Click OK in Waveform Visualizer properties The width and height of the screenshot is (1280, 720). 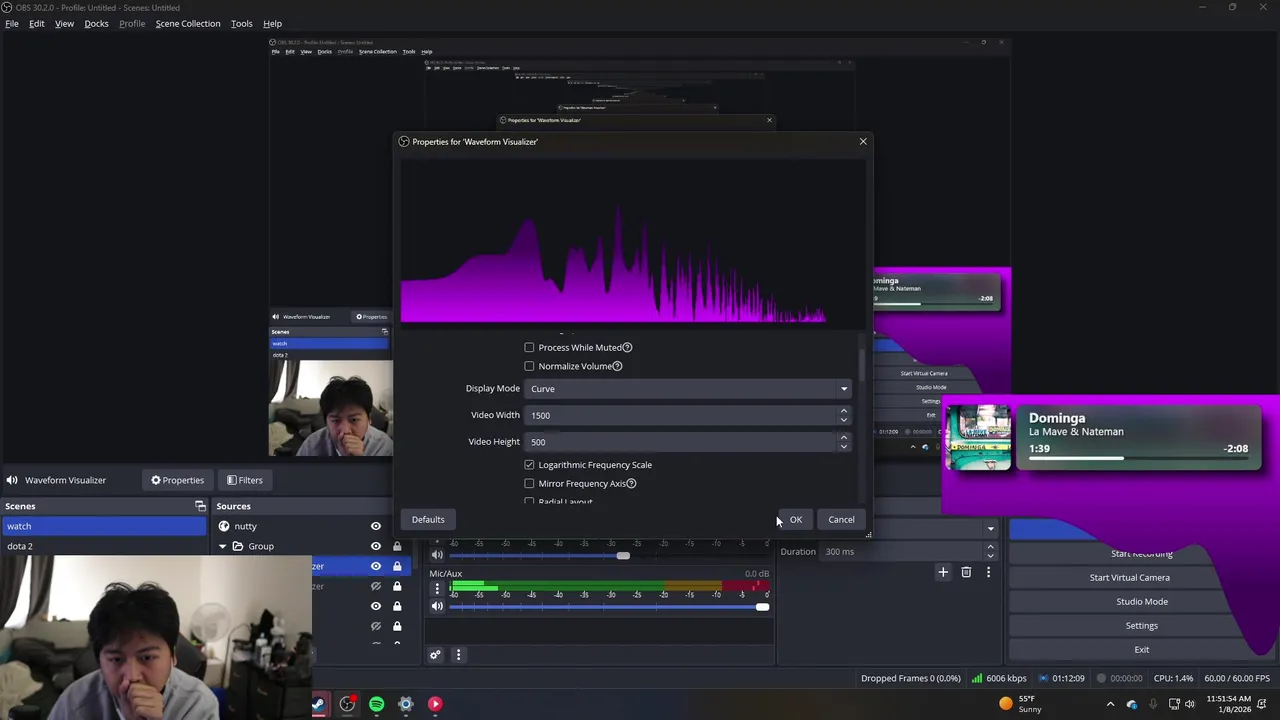pos(796,520)
